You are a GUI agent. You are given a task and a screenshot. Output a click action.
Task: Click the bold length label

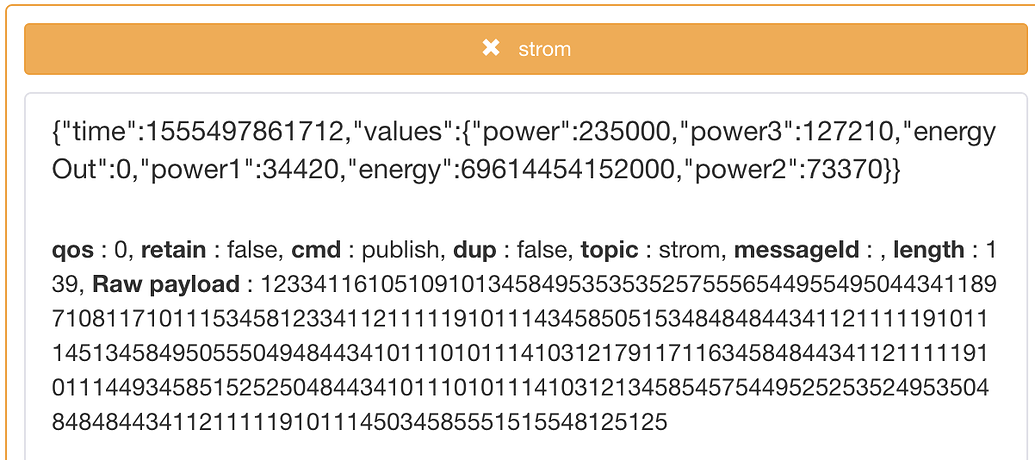[928, 250]
